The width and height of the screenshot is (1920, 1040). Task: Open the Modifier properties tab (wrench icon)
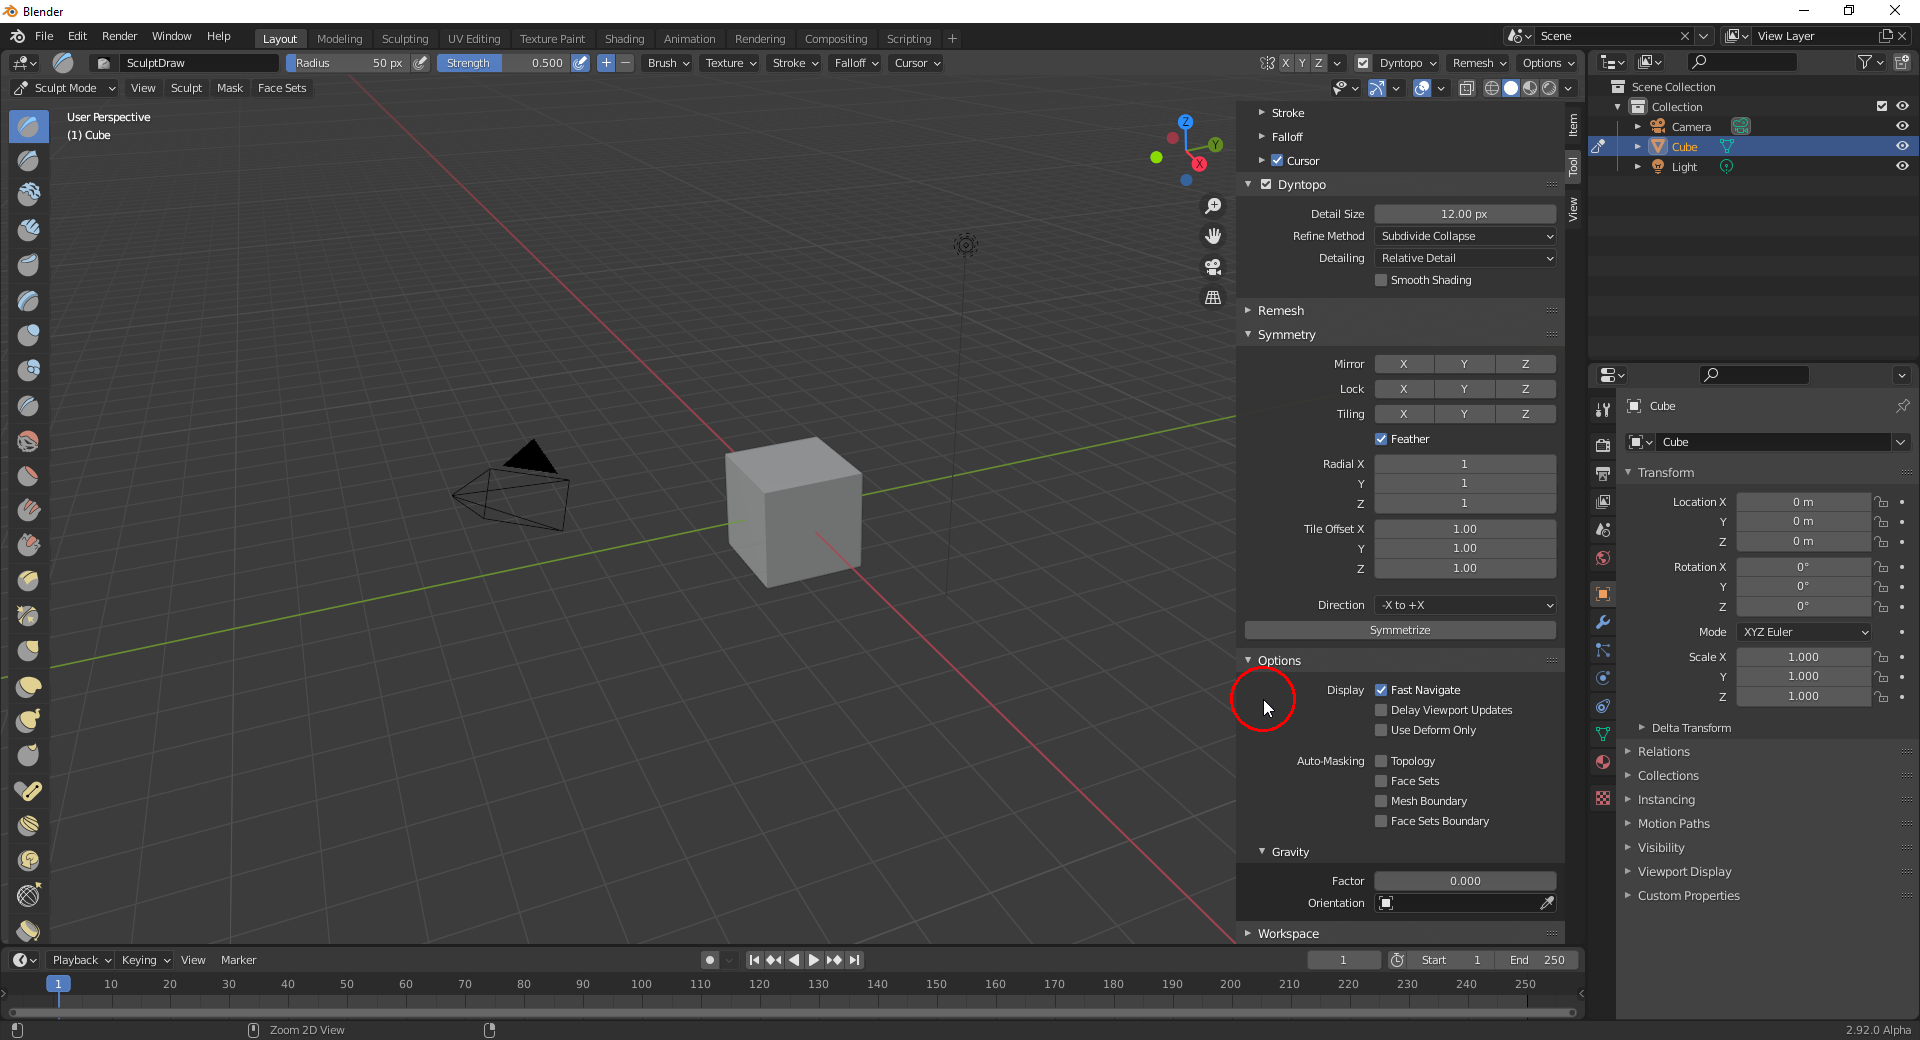[1602, 622]
